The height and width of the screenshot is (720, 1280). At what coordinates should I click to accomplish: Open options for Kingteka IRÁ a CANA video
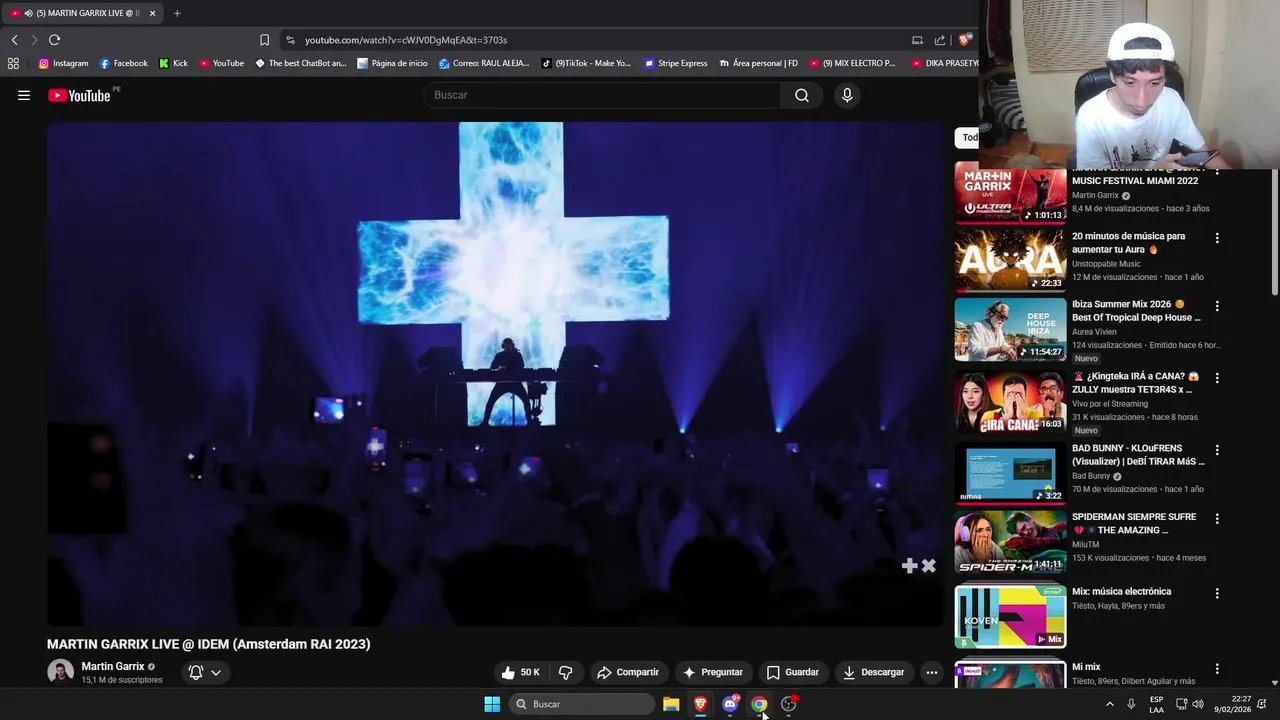point(1217,378)
